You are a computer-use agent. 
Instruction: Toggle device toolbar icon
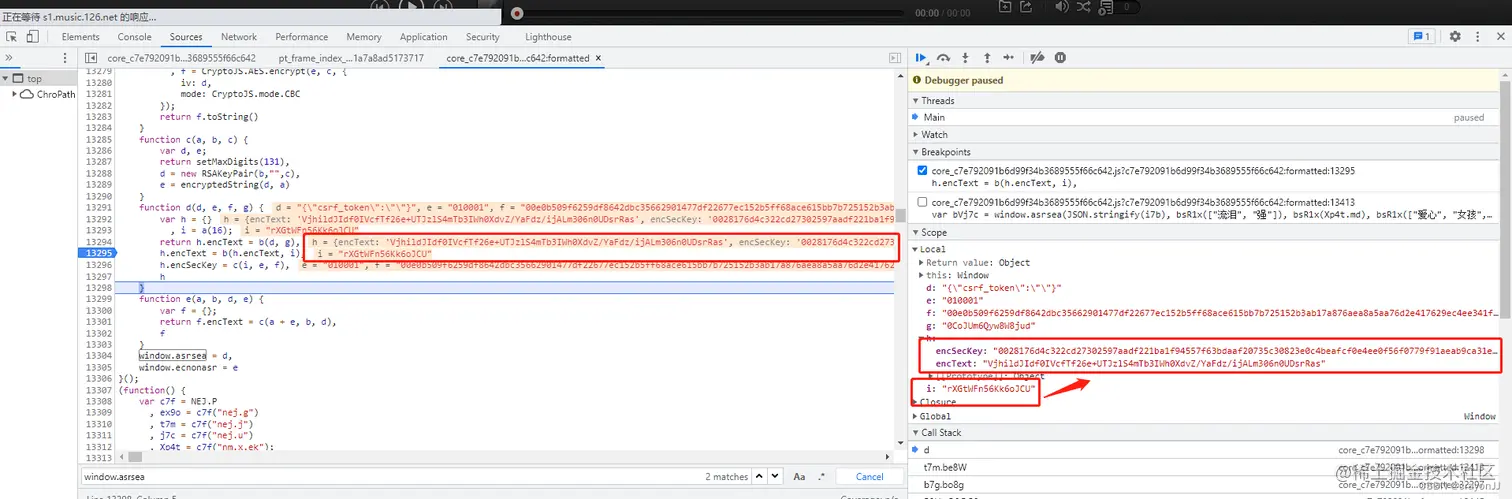coord(32,37)
